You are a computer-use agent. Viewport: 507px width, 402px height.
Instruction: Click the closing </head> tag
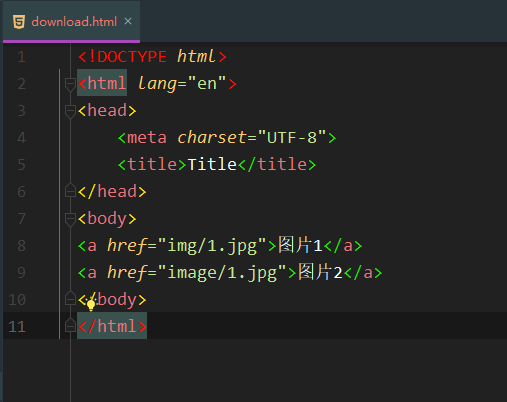click(112, 191)
